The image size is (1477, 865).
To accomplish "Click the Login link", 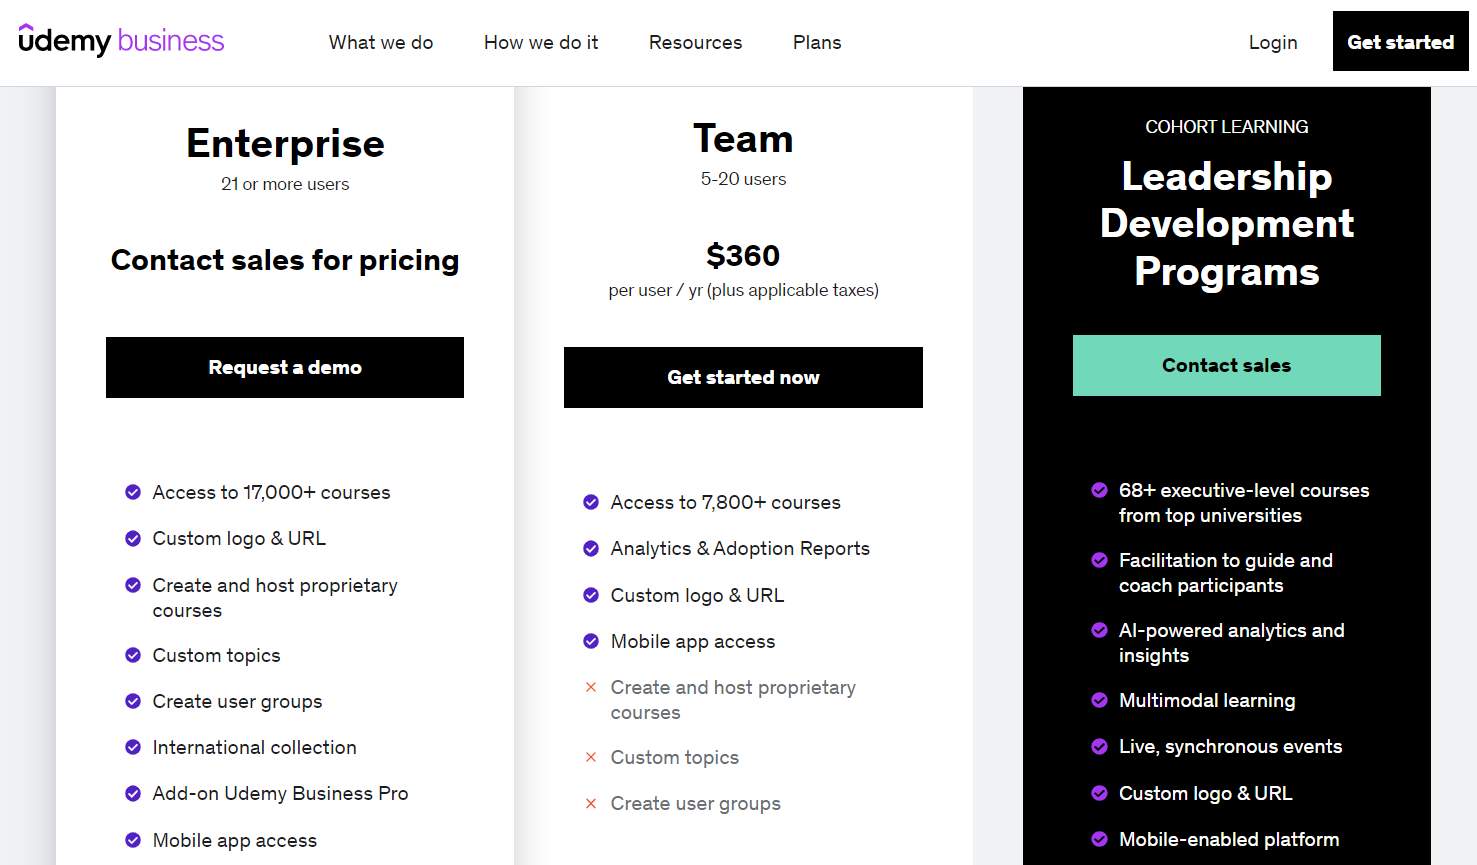I will click(x=1273, y=42).
